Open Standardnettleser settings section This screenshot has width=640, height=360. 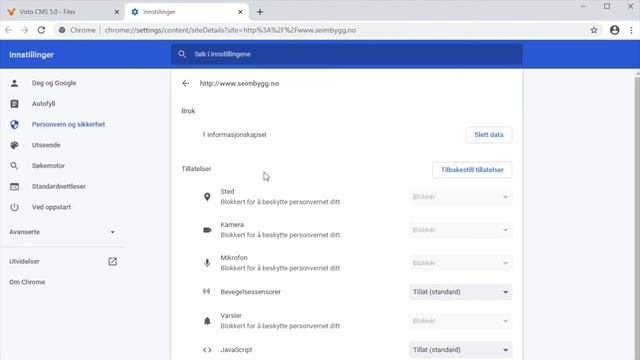pyautogui.click(x=59, y=187)
